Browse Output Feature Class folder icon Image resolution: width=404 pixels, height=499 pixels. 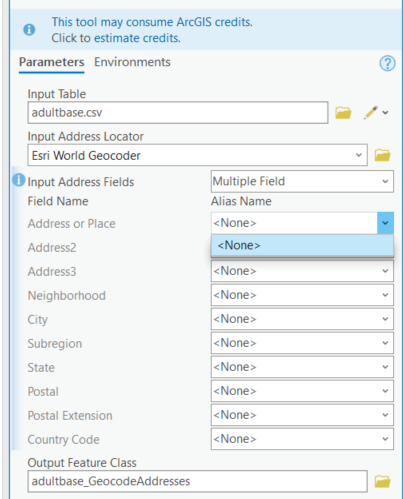point(382,481)
